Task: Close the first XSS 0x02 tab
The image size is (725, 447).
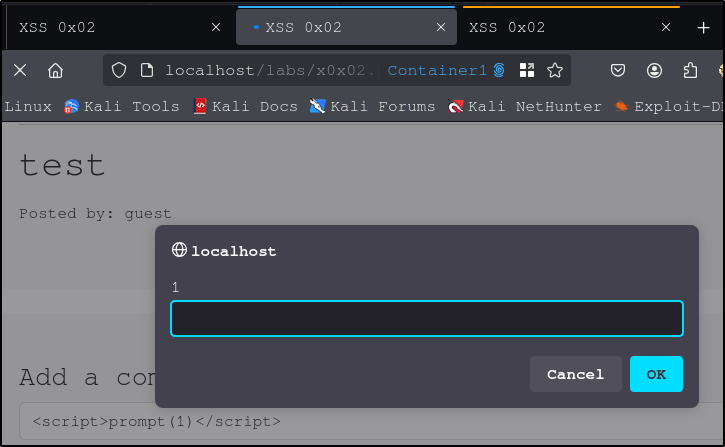Action: 216,27
